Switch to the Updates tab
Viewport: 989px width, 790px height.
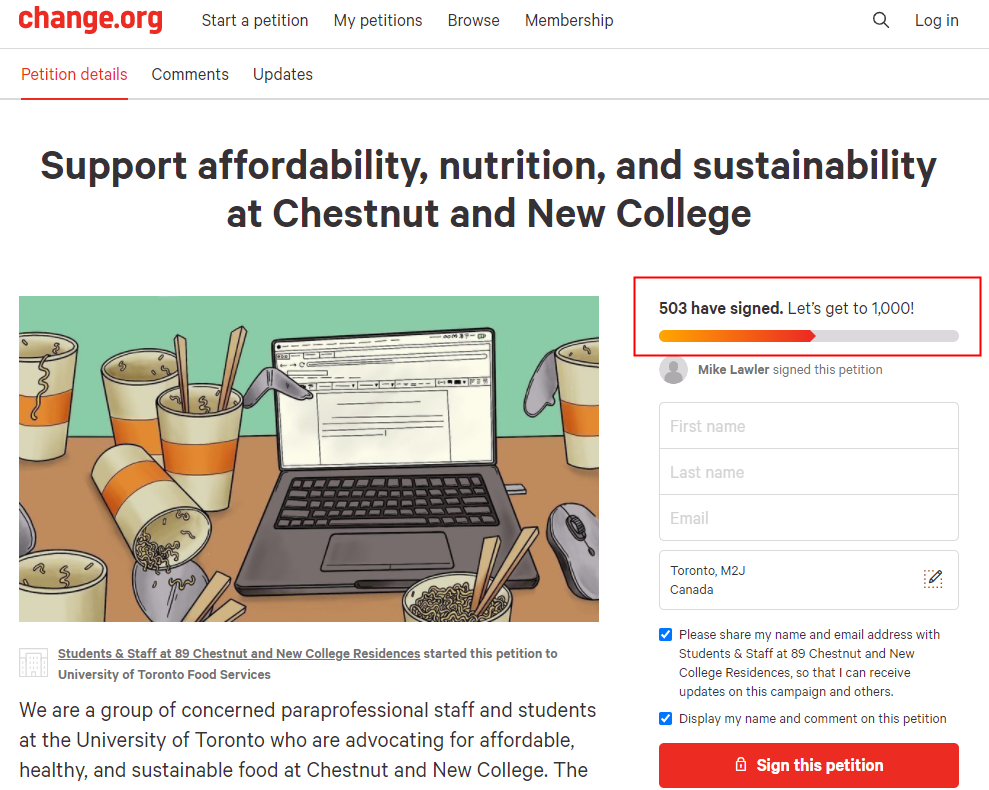pos(283,74)
